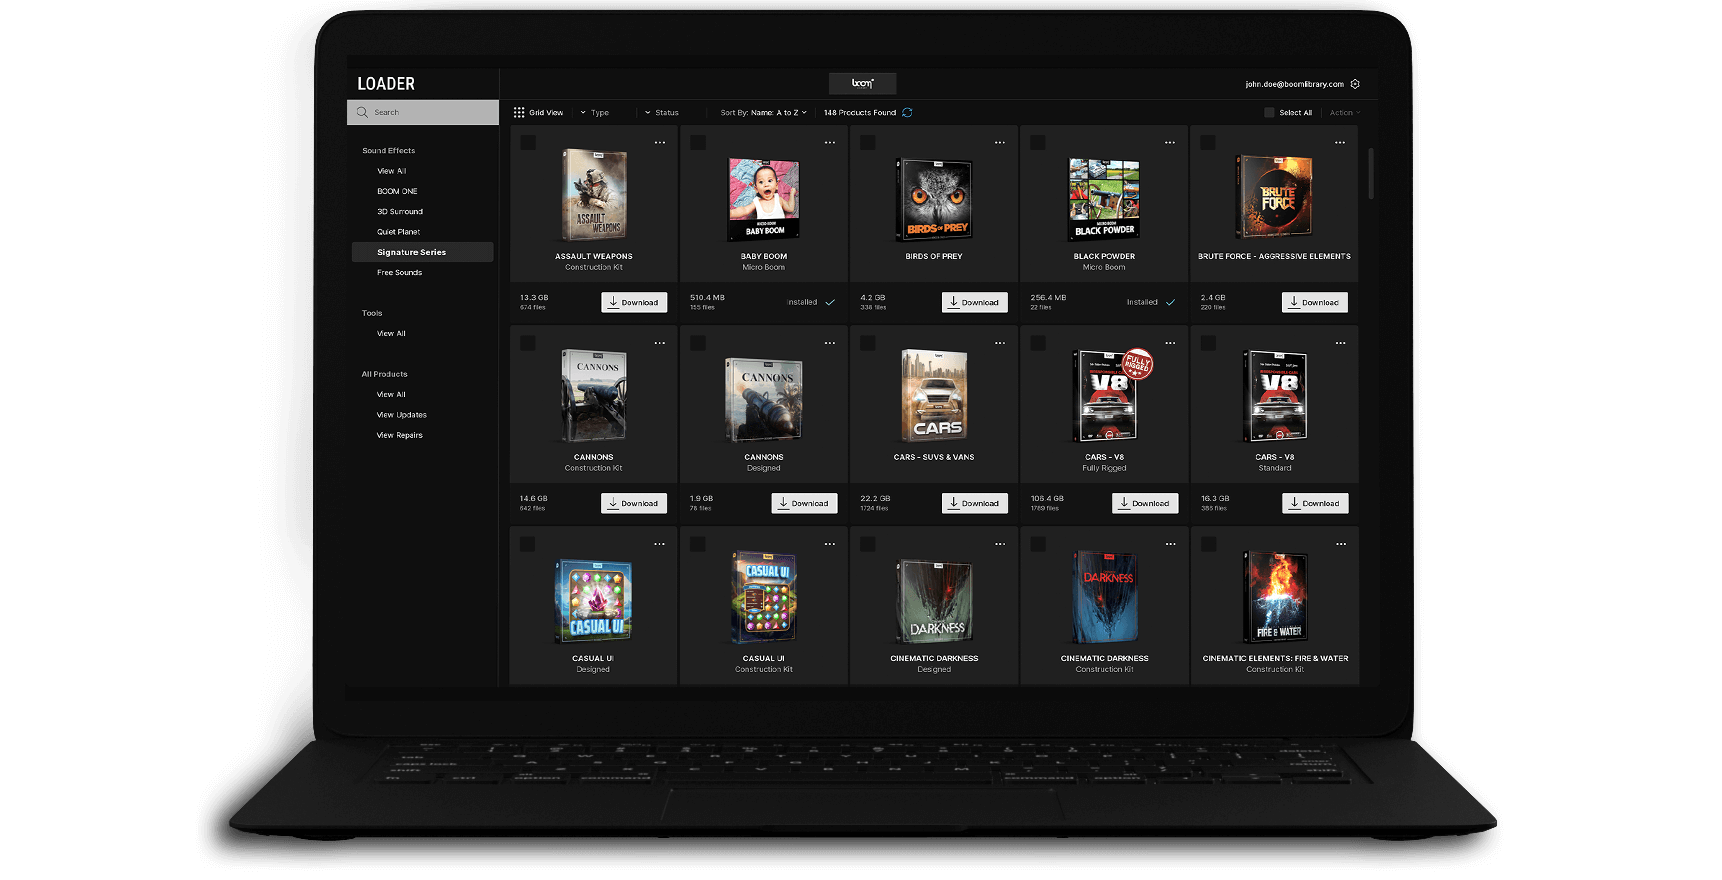The width and height of the screenshot is (1722, 880).
Task: Click the Grid View icon
Action: point(519,113)
